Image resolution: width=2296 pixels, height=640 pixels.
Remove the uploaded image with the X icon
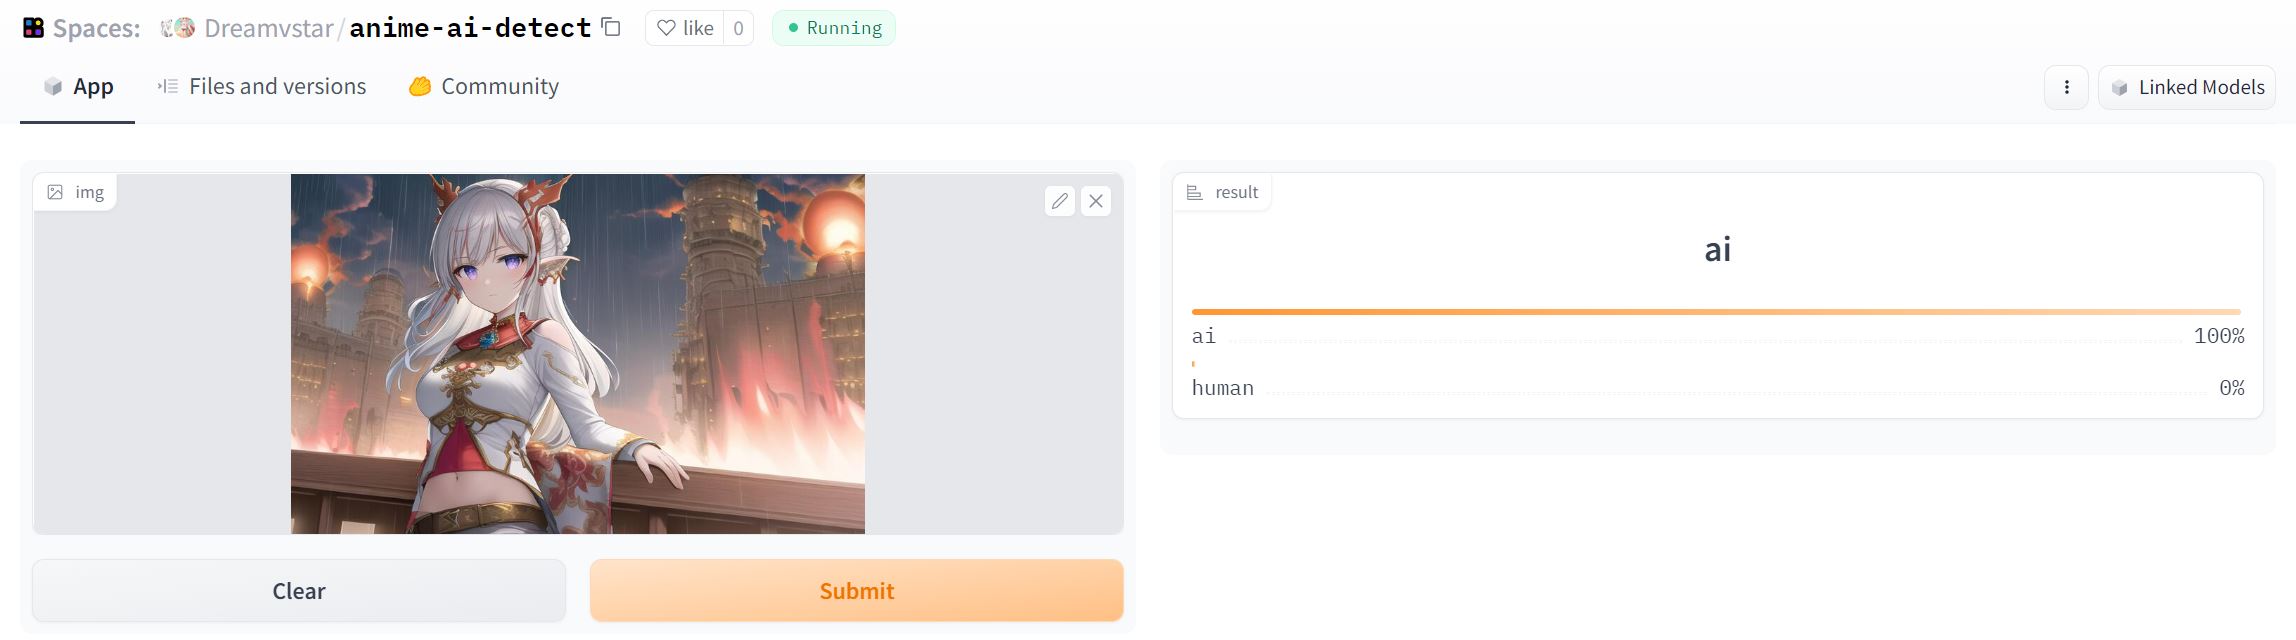click(x=1096, y=201)
